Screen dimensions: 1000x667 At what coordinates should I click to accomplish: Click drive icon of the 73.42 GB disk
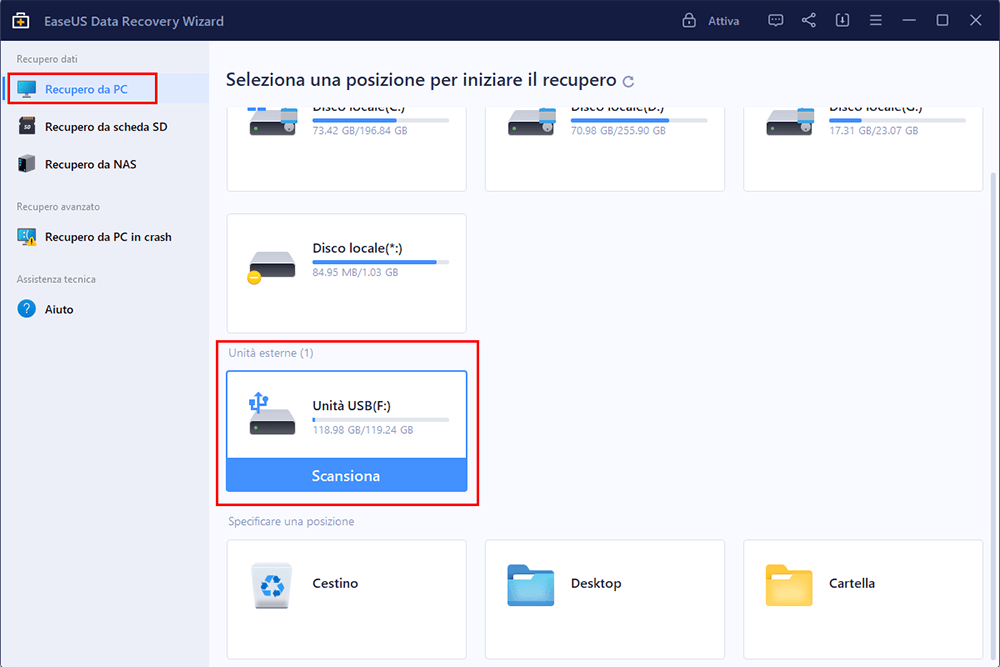[272, 121]
